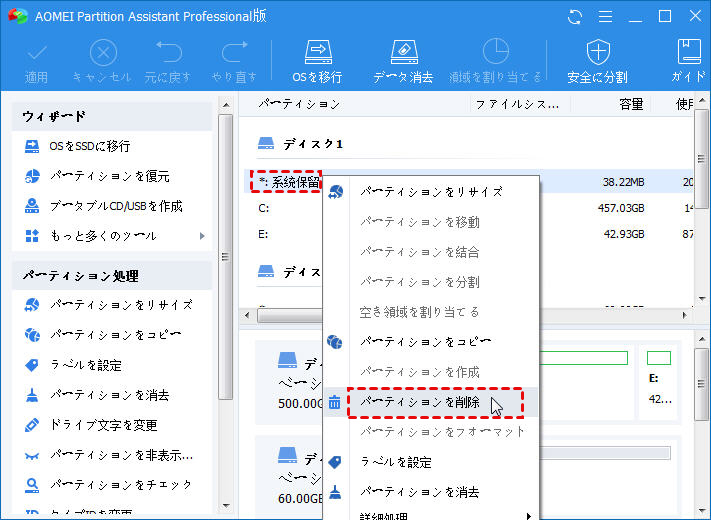This screenshot has height=520, width=711.
Task: Click the 適用 (Apply) checkmark icon
Action: click(37, 53)
